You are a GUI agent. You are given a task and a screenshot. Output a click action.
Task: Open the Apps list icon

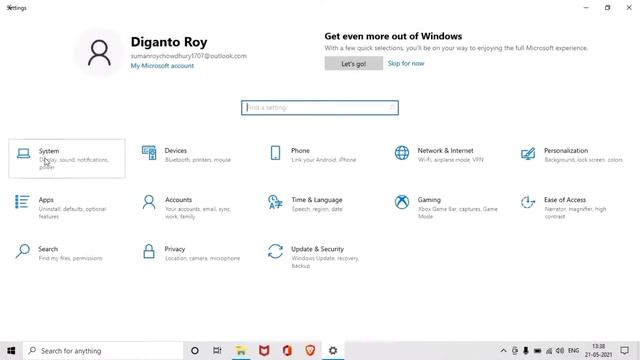click(22, 202)
